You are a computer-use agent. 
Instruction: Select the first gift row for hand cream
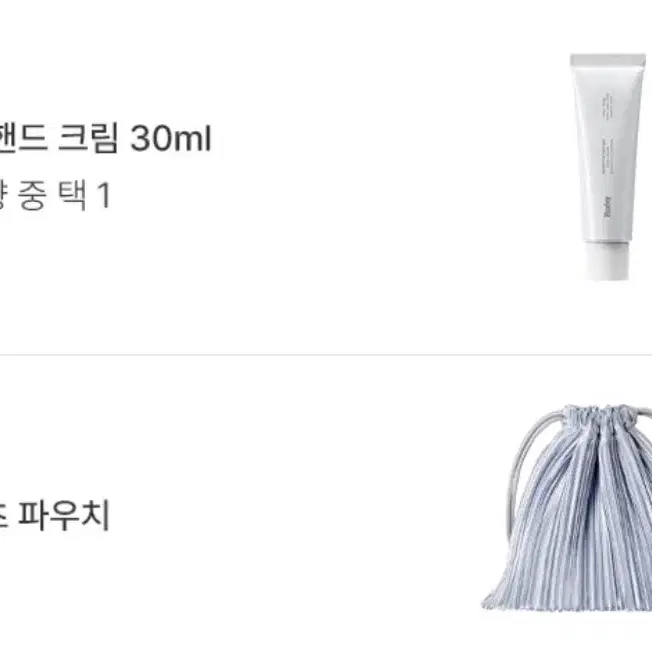[x=326, y=177]
